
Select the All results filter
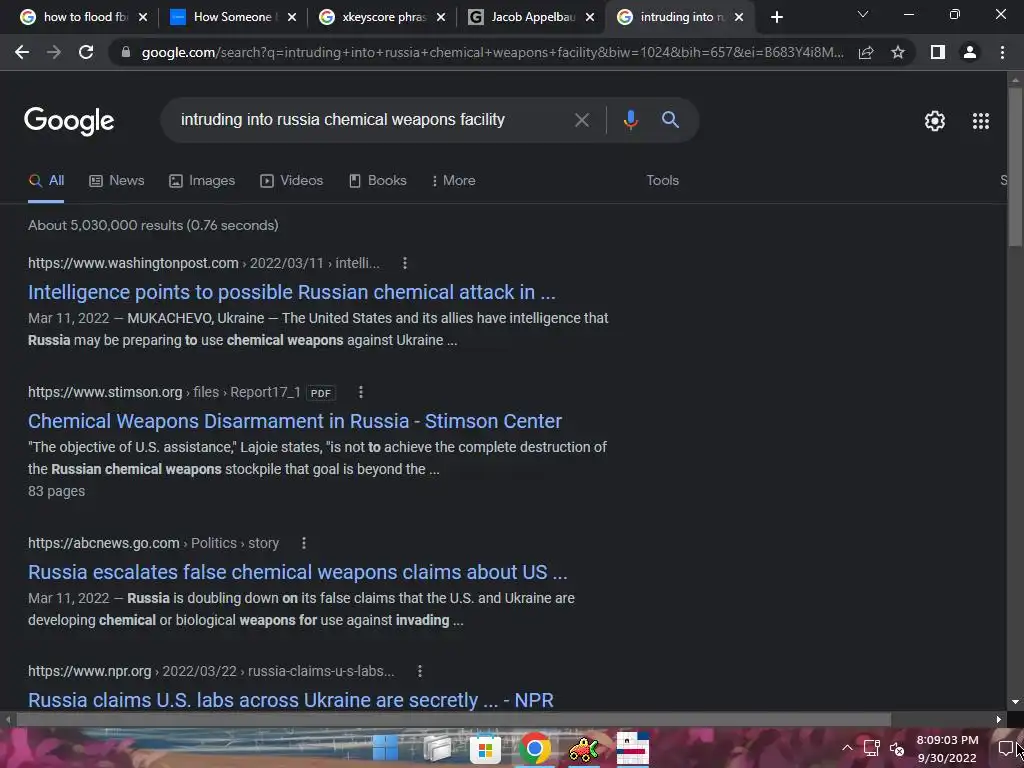(x=46, y=181)
